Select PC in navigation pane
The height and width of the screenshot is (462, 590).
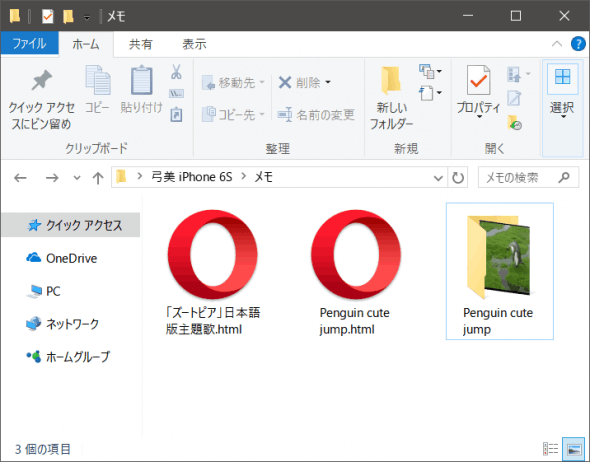click(x=44, y=291)
